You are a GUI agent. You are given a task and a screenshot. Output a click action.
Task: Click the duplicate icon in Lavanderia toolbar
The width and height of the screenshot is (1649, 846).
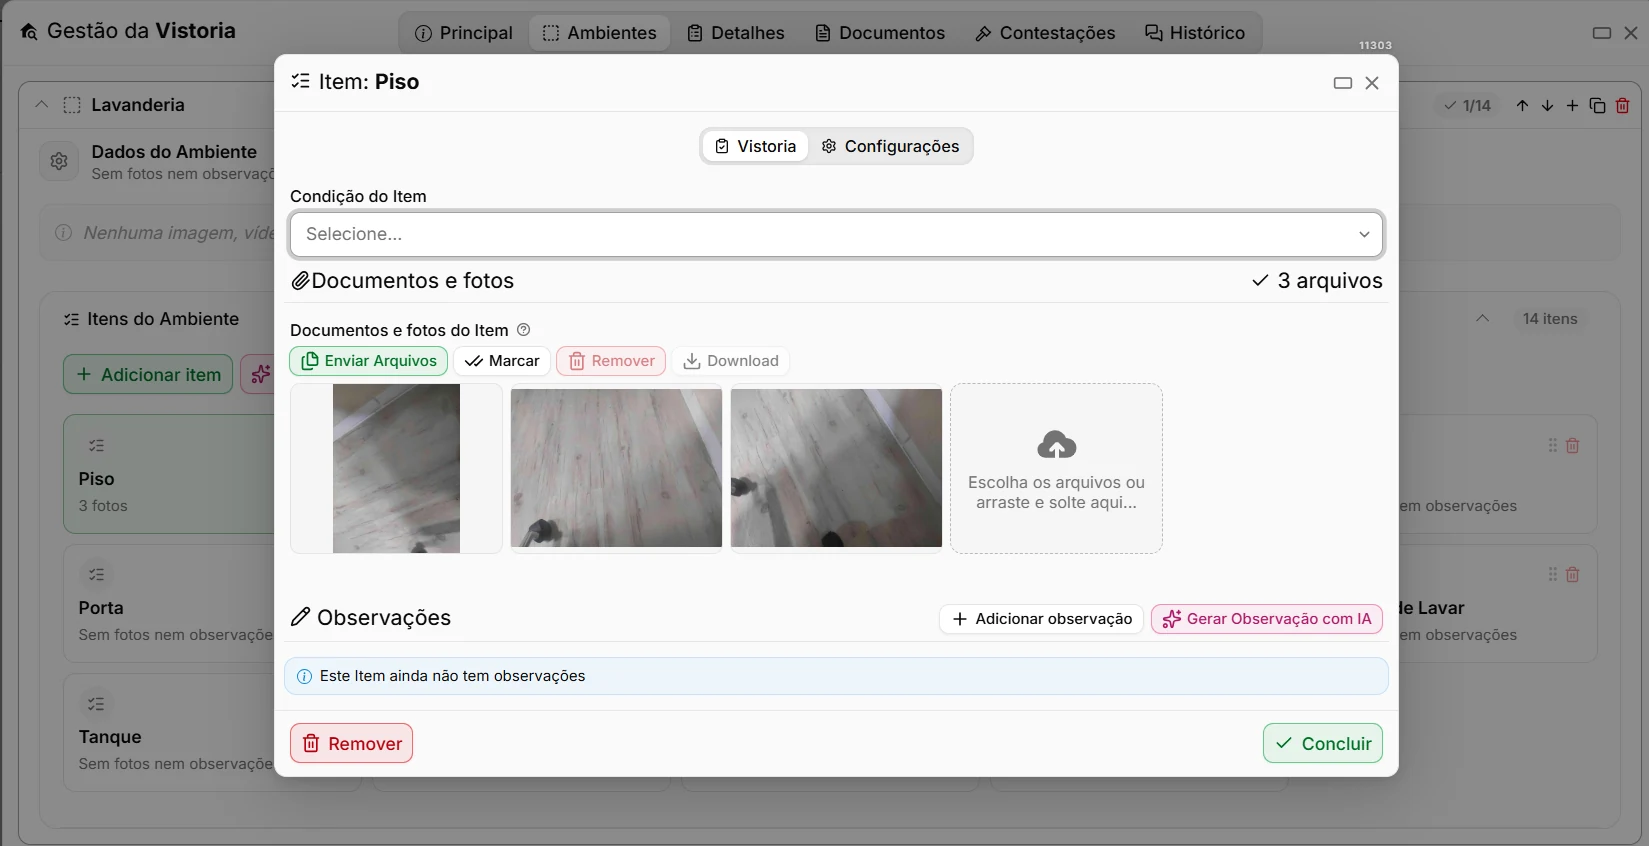[1597, 105]
